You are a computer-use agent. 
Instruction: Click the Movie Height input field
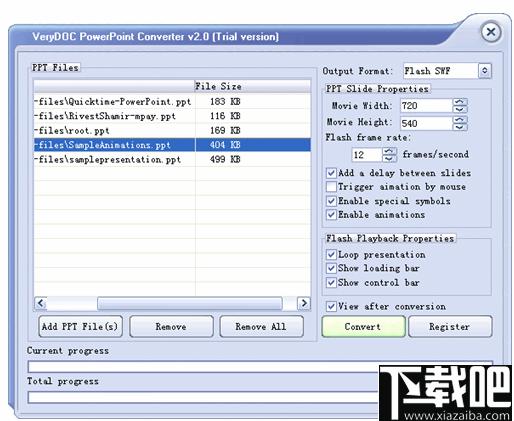tap(426, 123)
